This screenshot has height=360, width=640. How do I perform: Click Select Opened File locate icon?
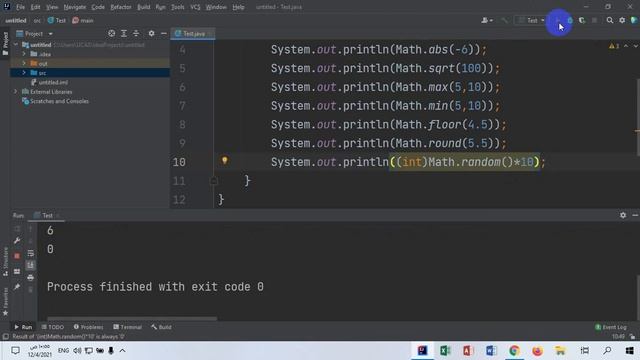(x=111, y=33)
